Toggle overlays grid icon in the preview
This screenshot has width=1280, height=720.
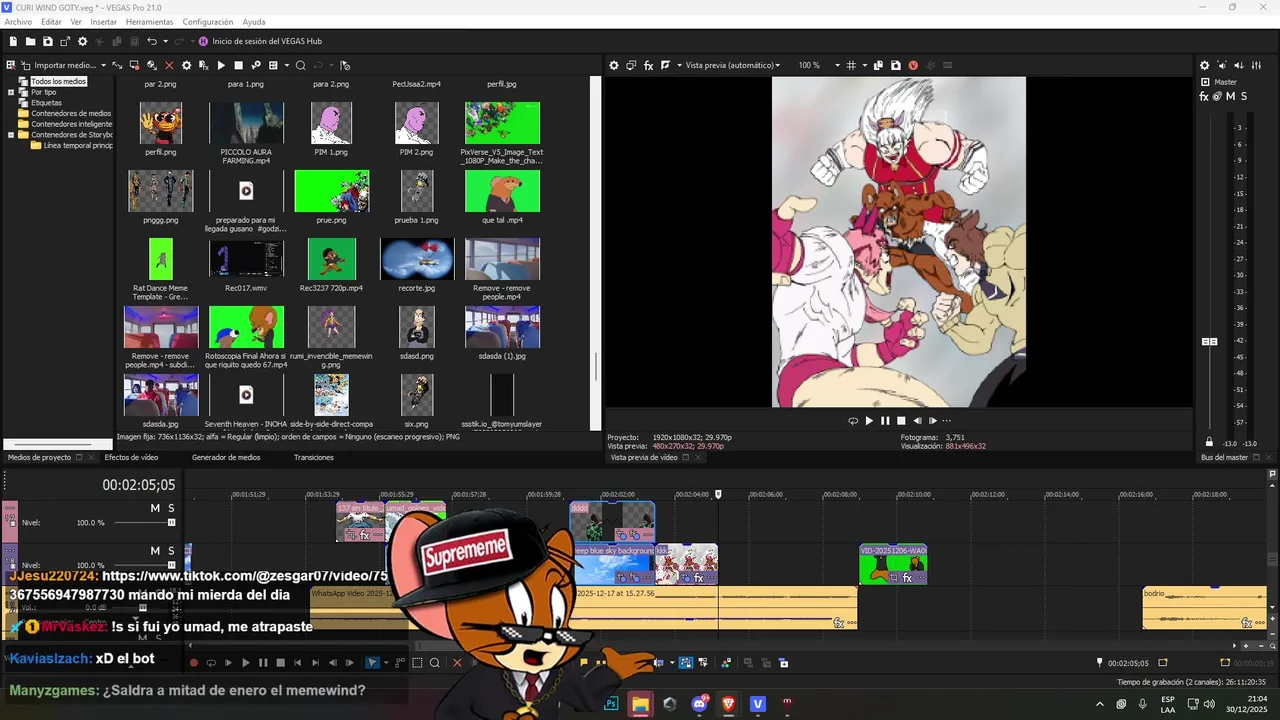pyautogui.click(x=851, y=65)
